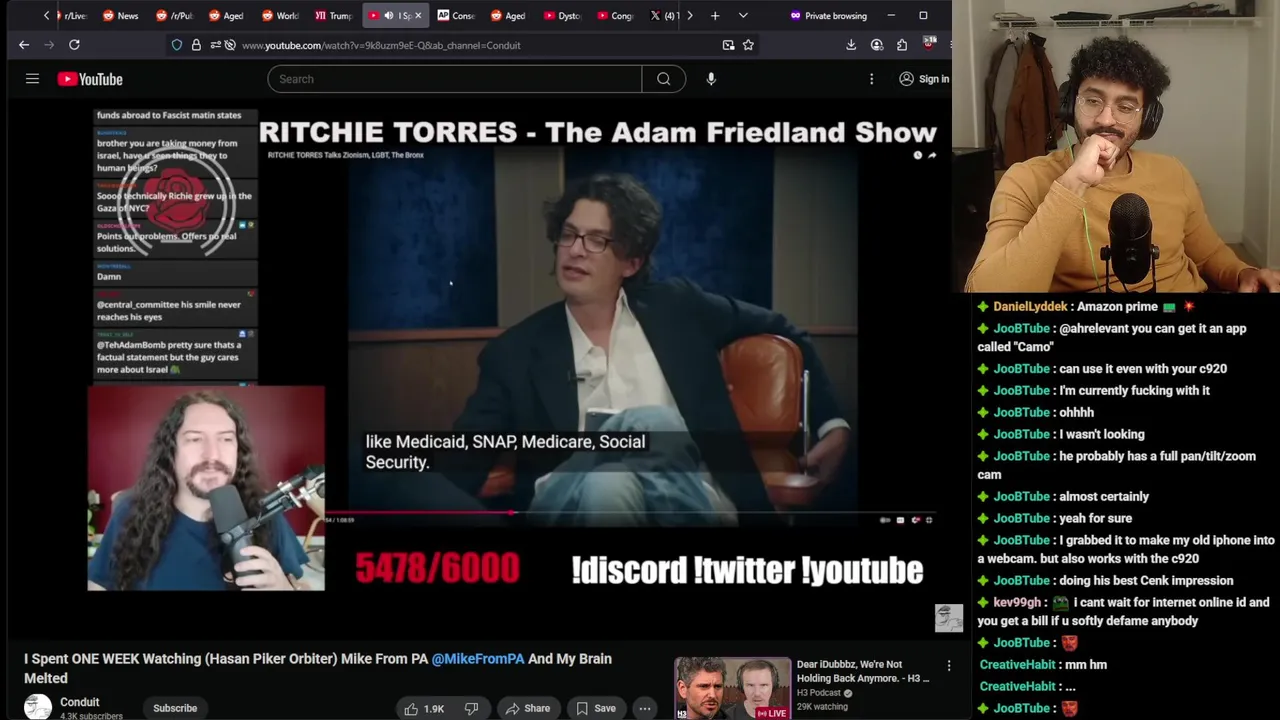The width and height of the screenshot is (1280, 720).
Task: Open picture-in-picture icon in address bar
Action: coord(728,45)
